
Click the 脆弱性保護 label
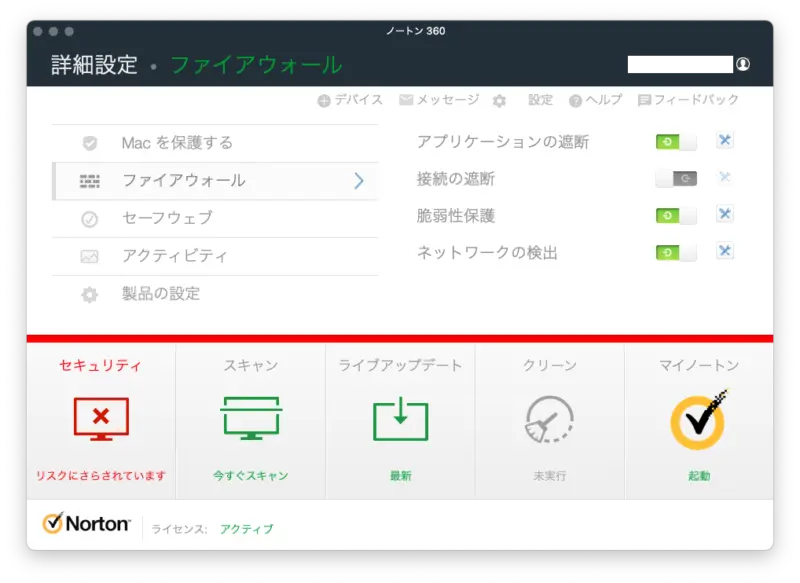click(x=456, y=216)
